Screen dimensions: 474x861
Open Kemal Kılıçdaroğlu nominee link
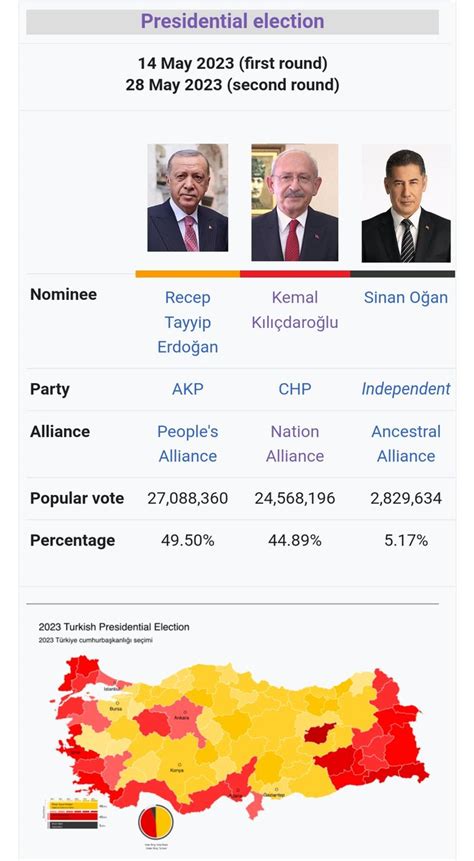coord(295,310)
